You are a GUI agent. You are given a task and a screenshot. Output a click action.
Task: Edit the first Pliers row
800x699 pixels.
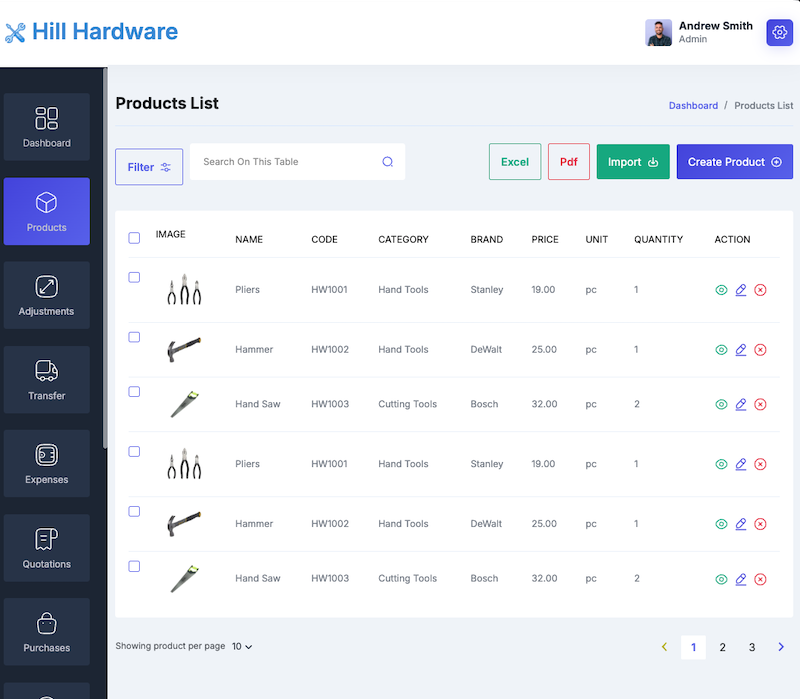(741, 290)
